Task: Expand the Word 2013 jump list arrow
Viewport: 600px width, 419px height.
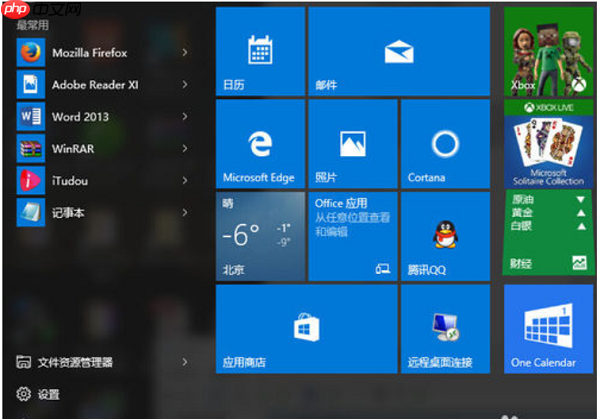Action: pyautogui.click(x=185, y=116)
